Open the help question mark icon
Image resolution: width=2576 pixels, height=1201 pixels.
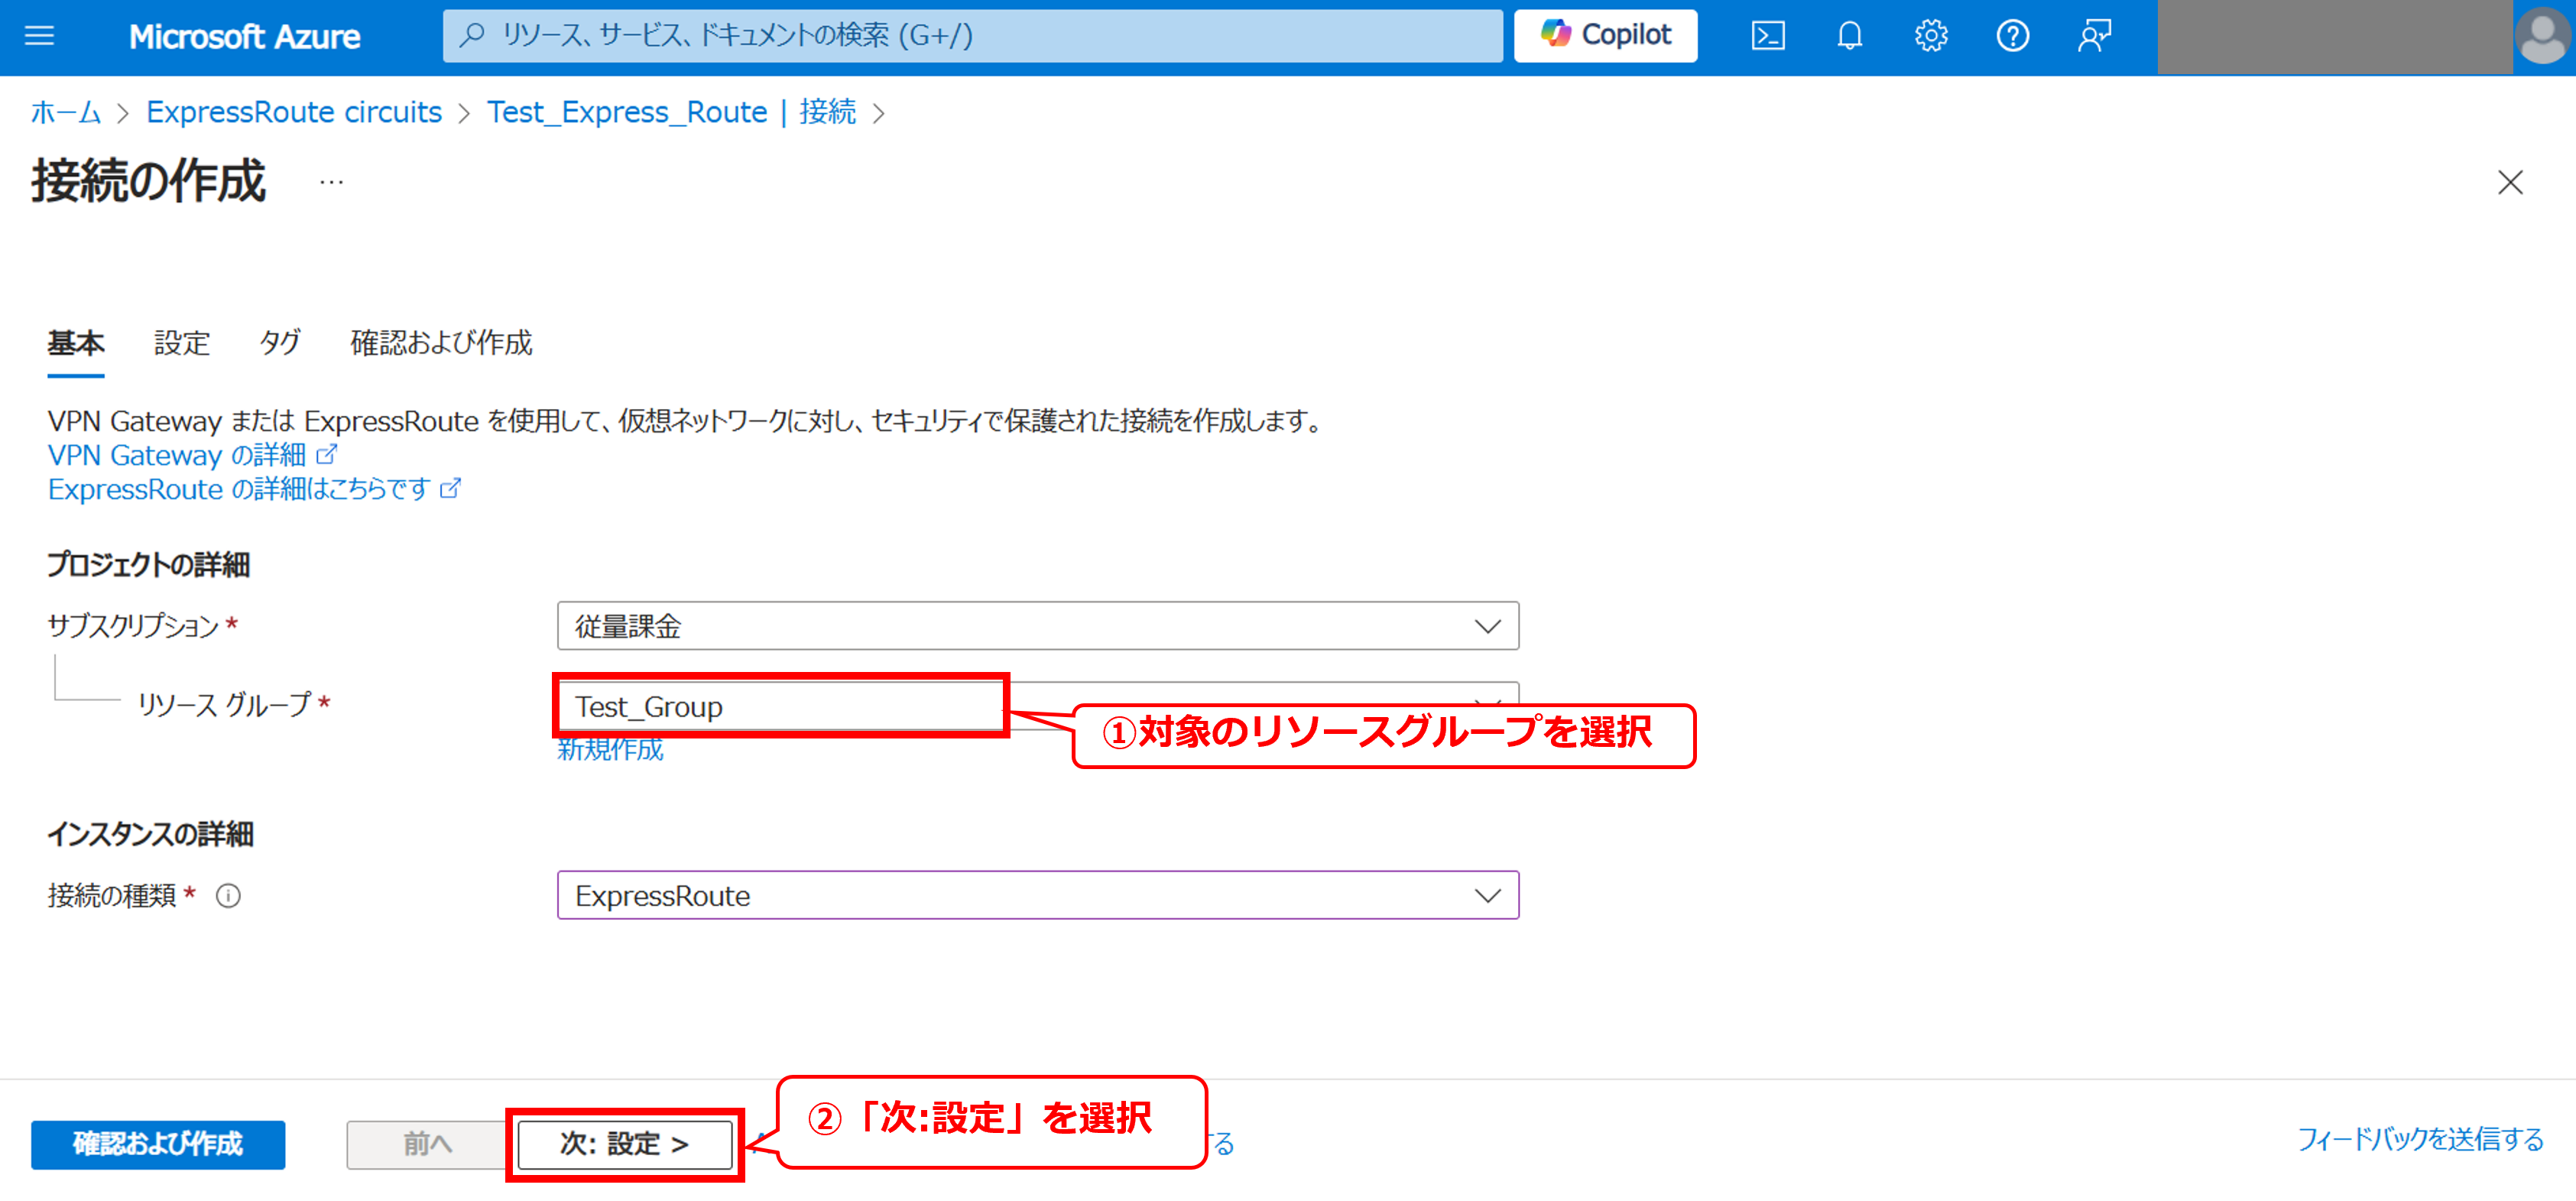[x=2012, y=36]
